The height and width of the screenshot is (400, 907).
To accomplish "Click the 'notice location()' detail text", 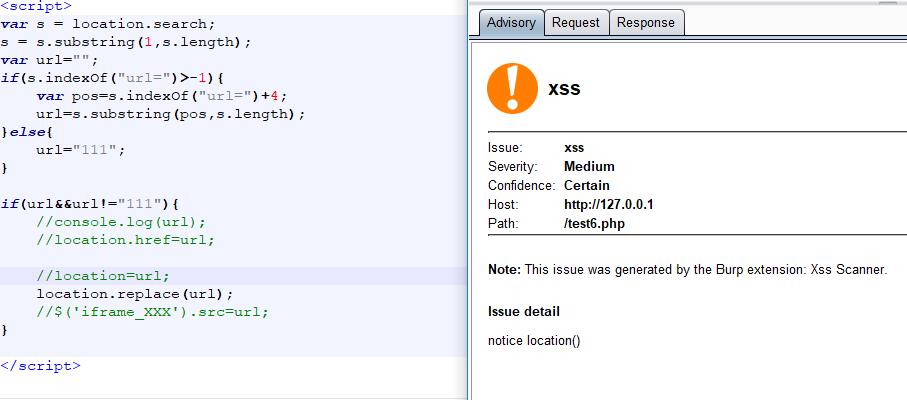I will [x=534, y=340].
